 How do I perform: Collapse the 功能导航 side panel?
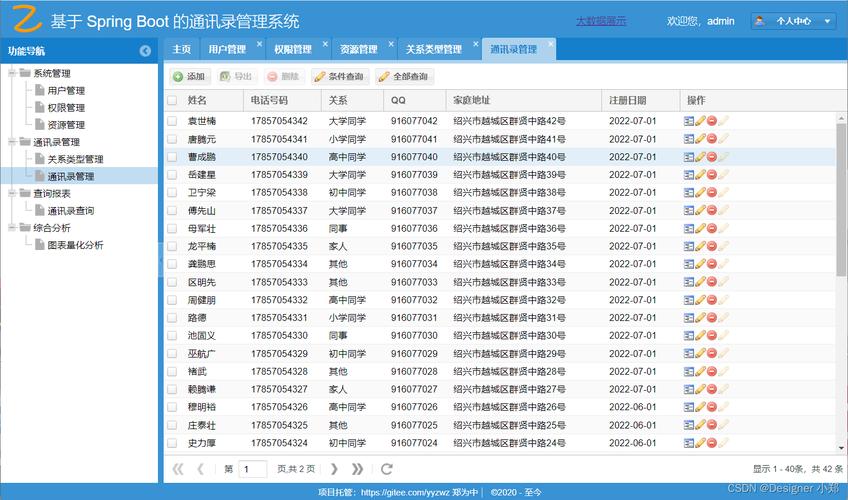click(145, 51)
